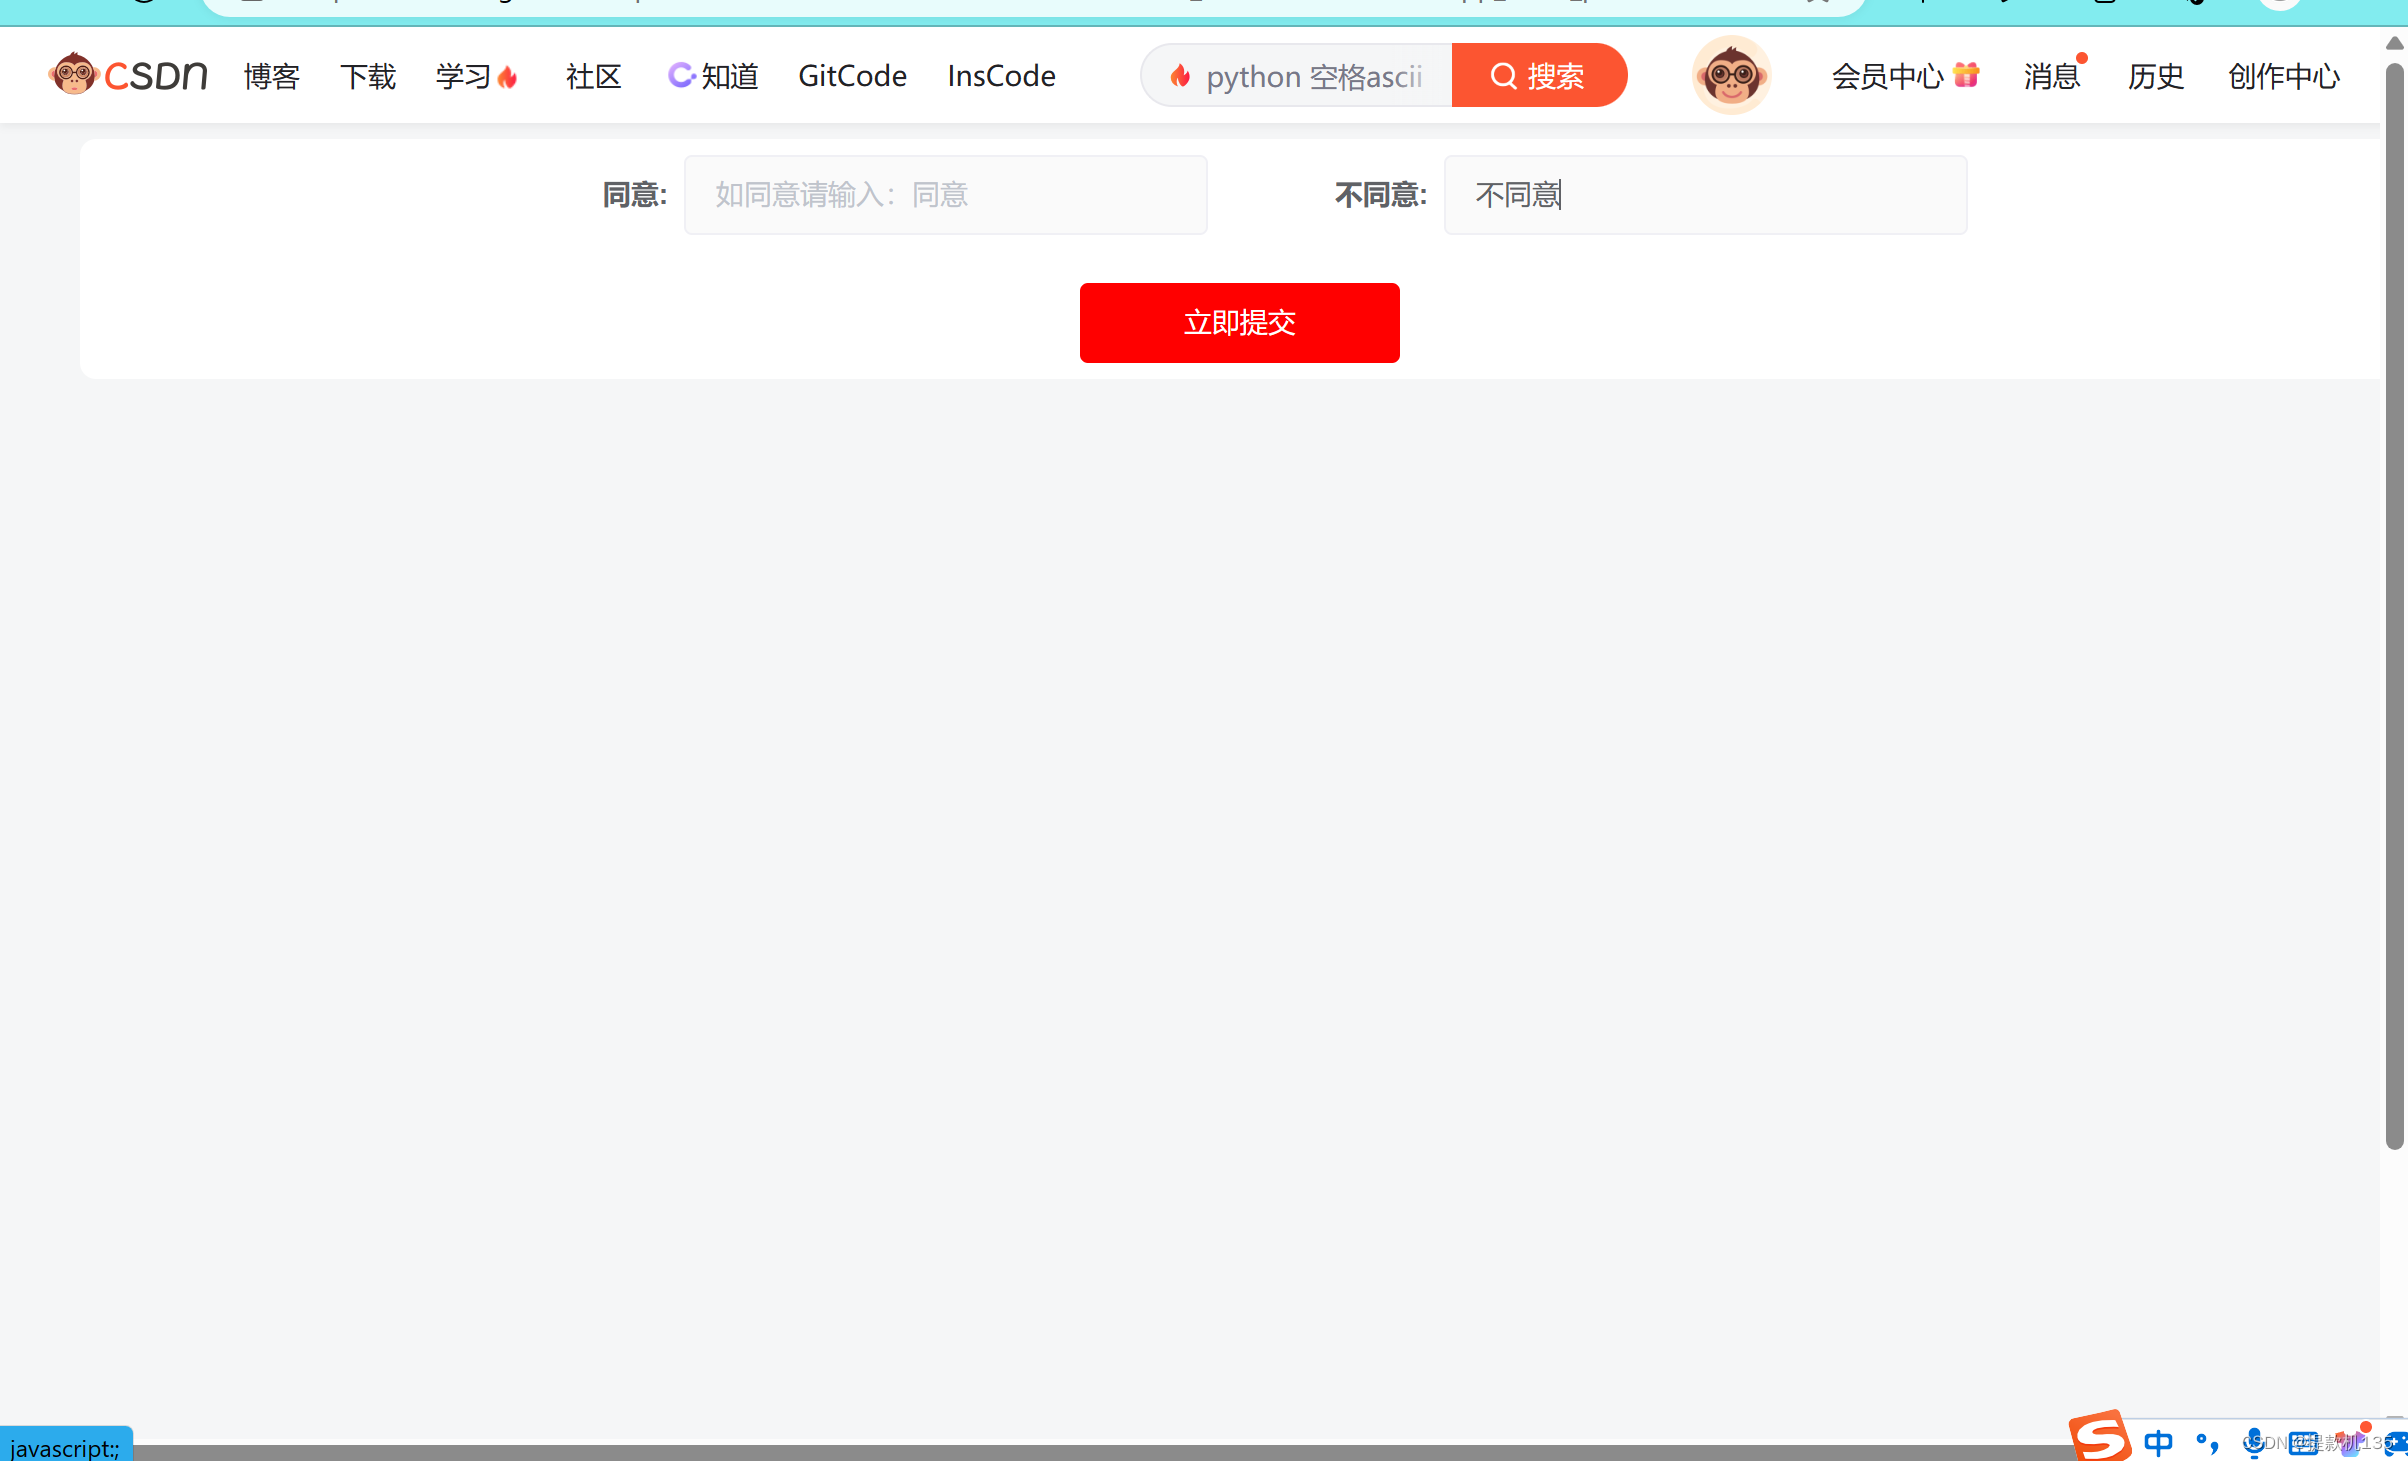This screenshot has width=2408, height=1461.
Task: Toggle full/half-width punctuation in Sogou bar
Action: coord(2207,1443)
